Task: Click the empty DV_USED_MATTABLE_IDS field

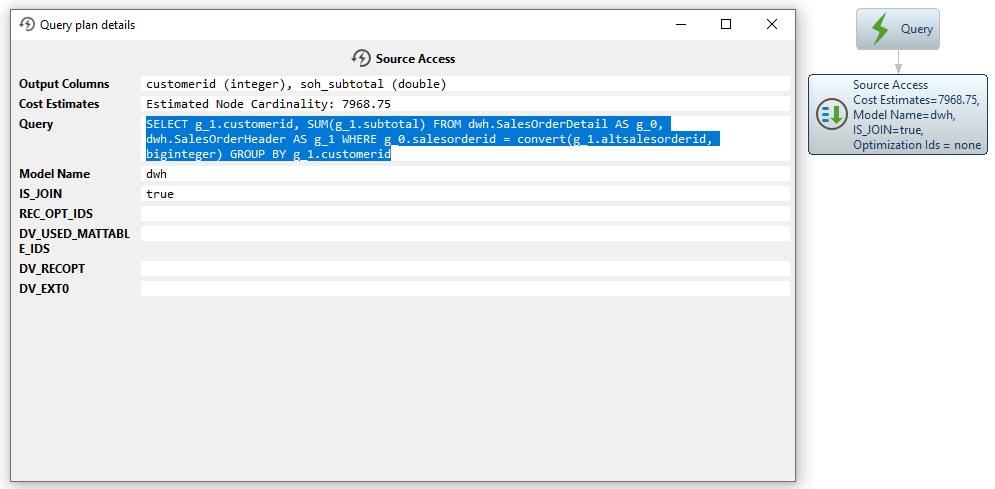Action: pyautogui.click(x=465, y=234)
